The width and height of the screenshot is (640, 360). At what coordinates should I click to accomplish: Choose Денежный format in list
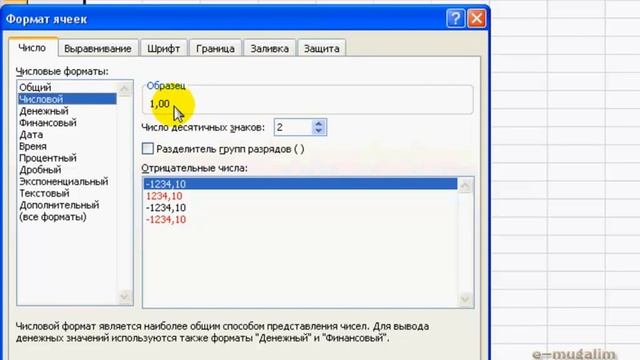pyautogui.click(x=67, y=111)
